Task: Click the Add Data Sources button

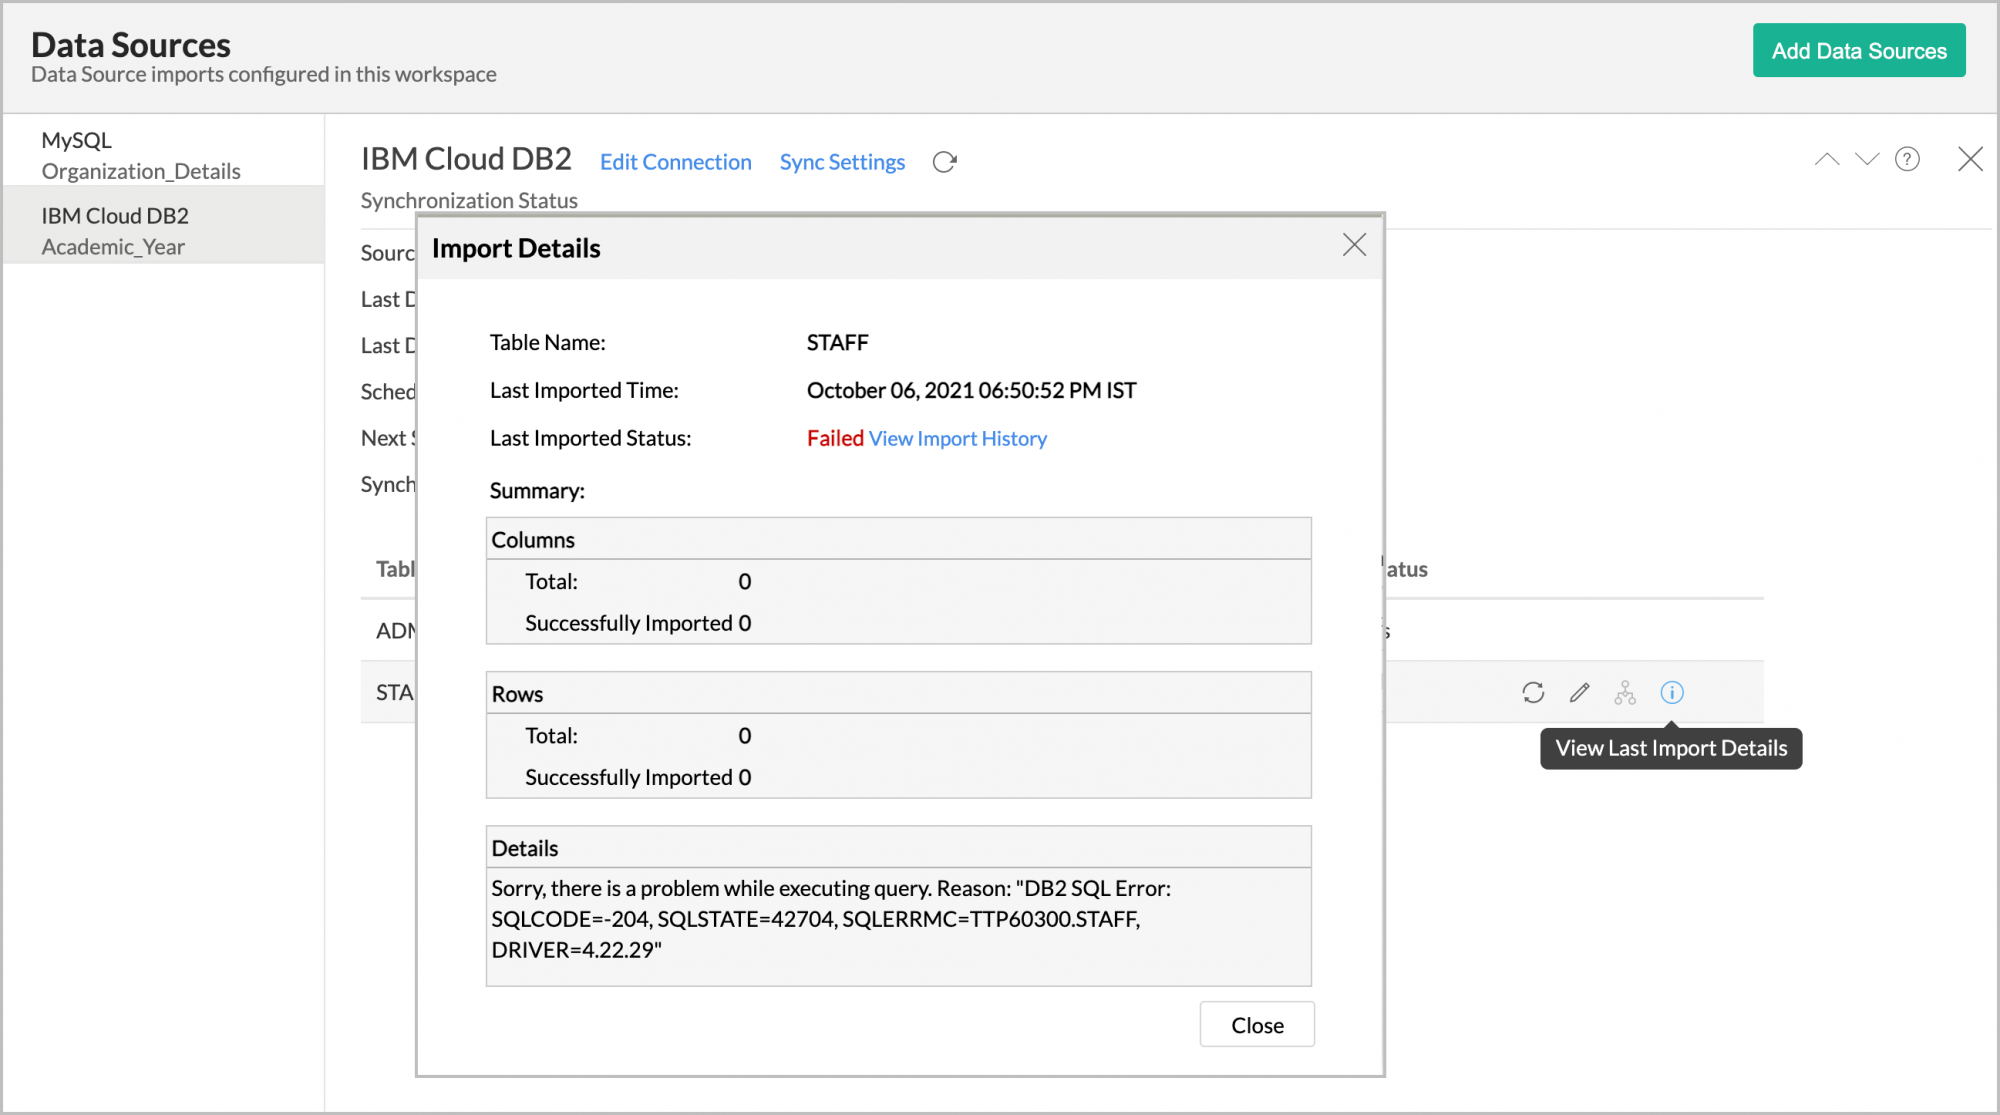Action: (x=1858, y=51)
